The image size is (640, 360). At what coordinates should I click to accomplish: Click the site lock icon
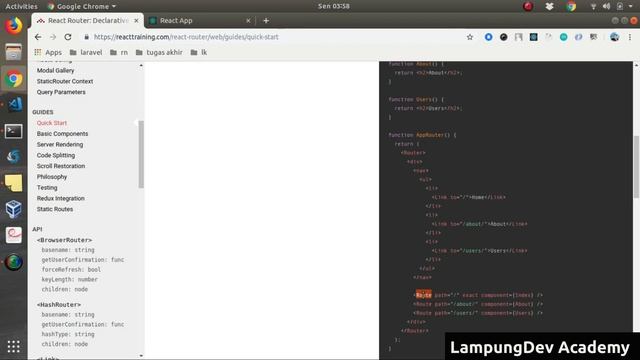click(86, 37)
